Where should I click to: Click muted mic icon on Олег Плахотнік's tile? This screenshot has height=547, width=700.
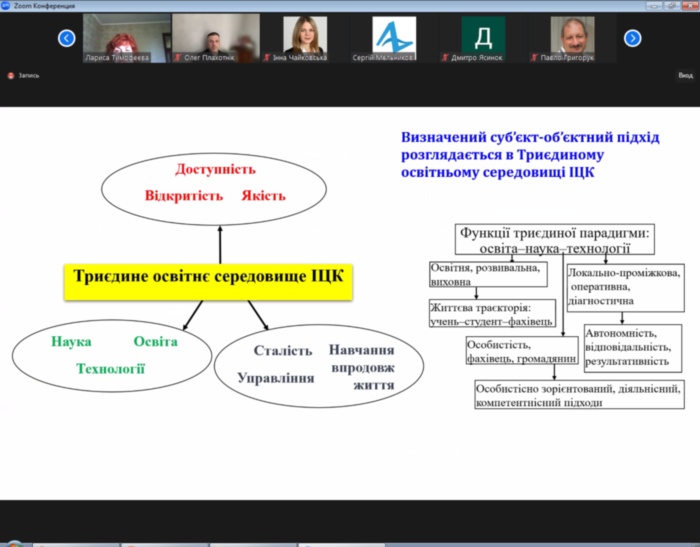tap(181, 58)
